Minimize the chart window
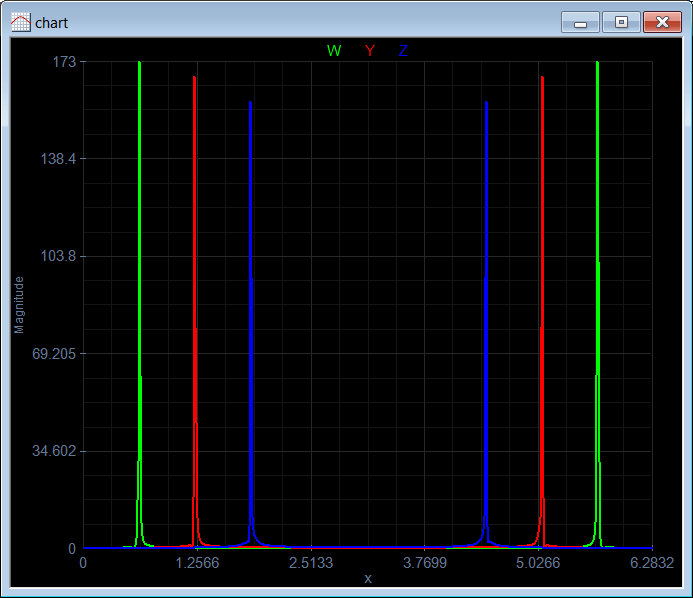 point(580,22)
